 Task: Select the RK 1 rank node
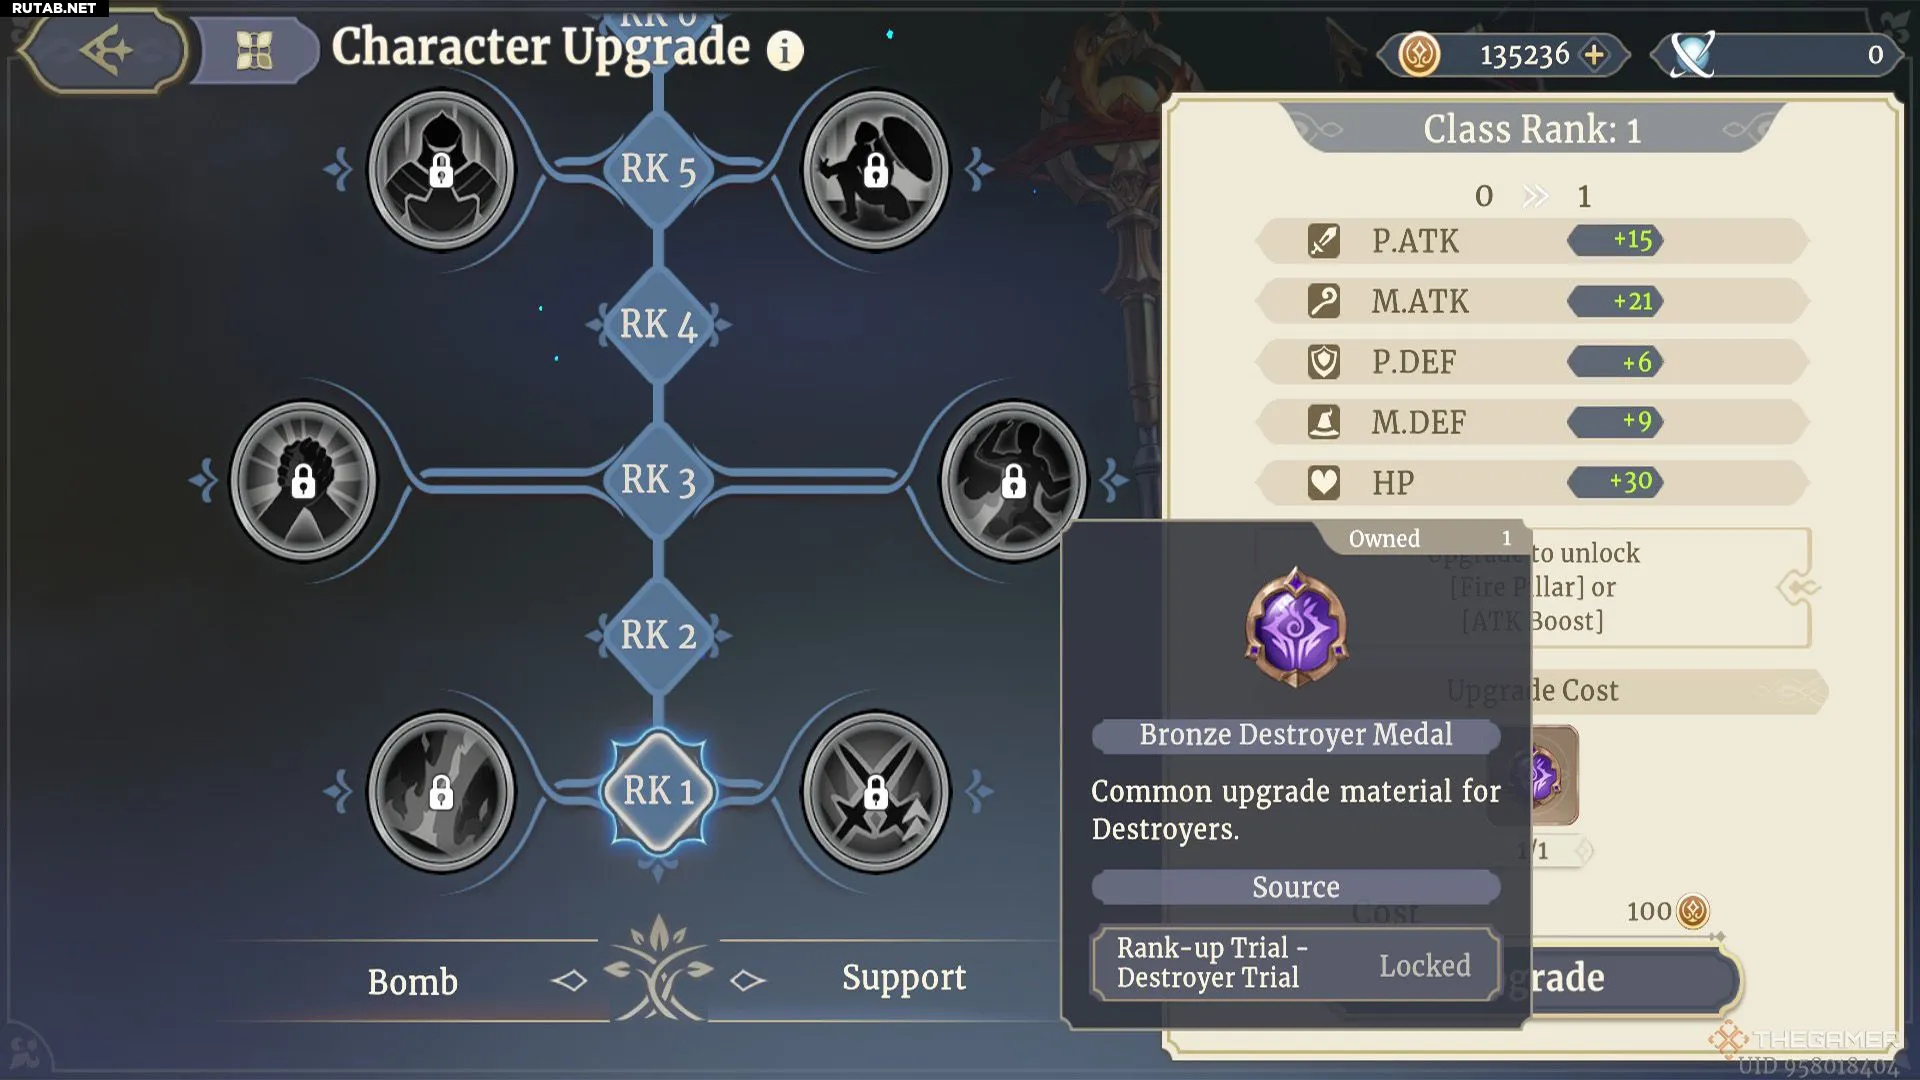659,791
